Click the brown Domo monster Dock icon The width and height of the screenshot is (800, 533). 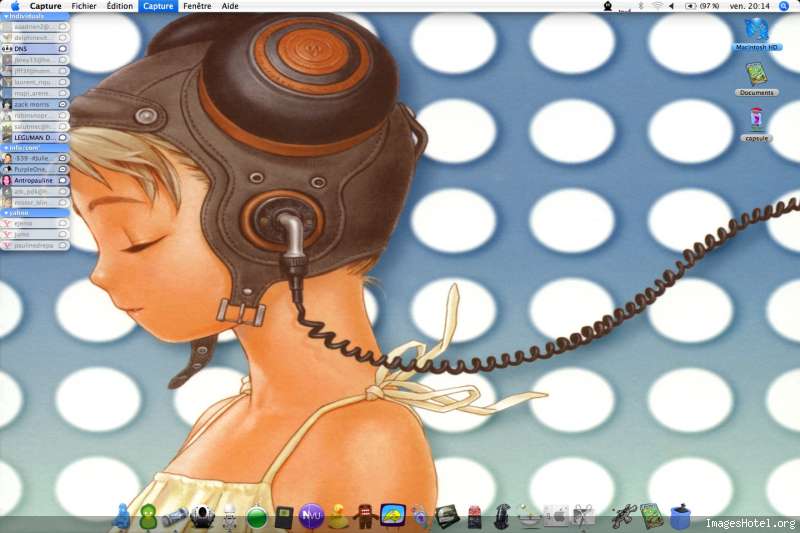click(366, 516)
